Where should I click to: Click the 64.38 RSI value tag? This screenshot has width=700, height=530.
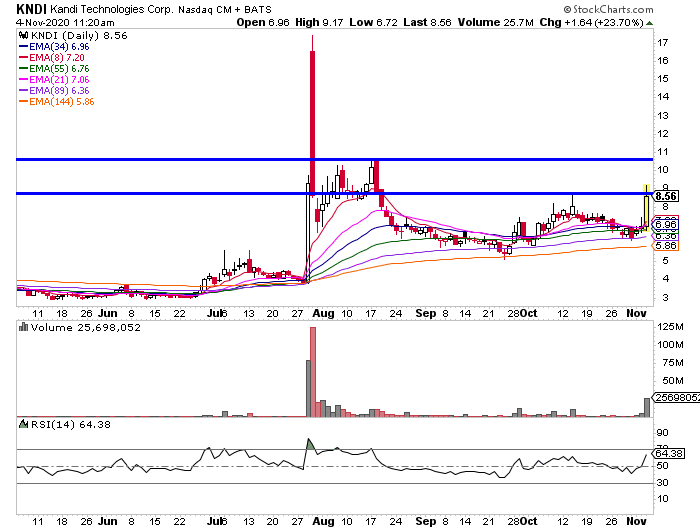pos(668,454)
